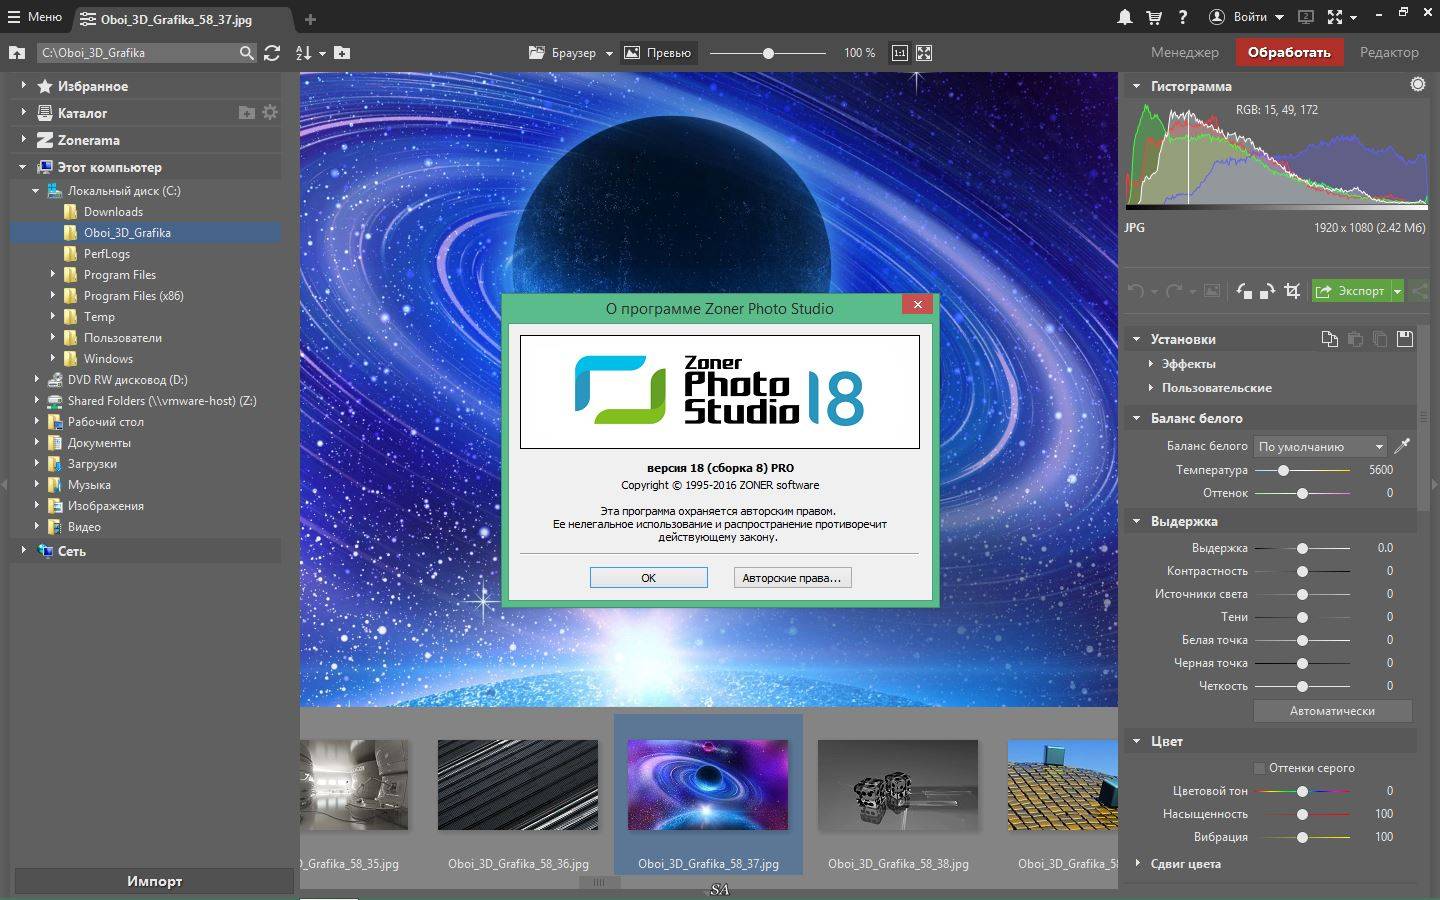The image size is (1440, 900).
Task: Close the About Zoner Photo Studio dialog
Action: (x=918, y=305)
